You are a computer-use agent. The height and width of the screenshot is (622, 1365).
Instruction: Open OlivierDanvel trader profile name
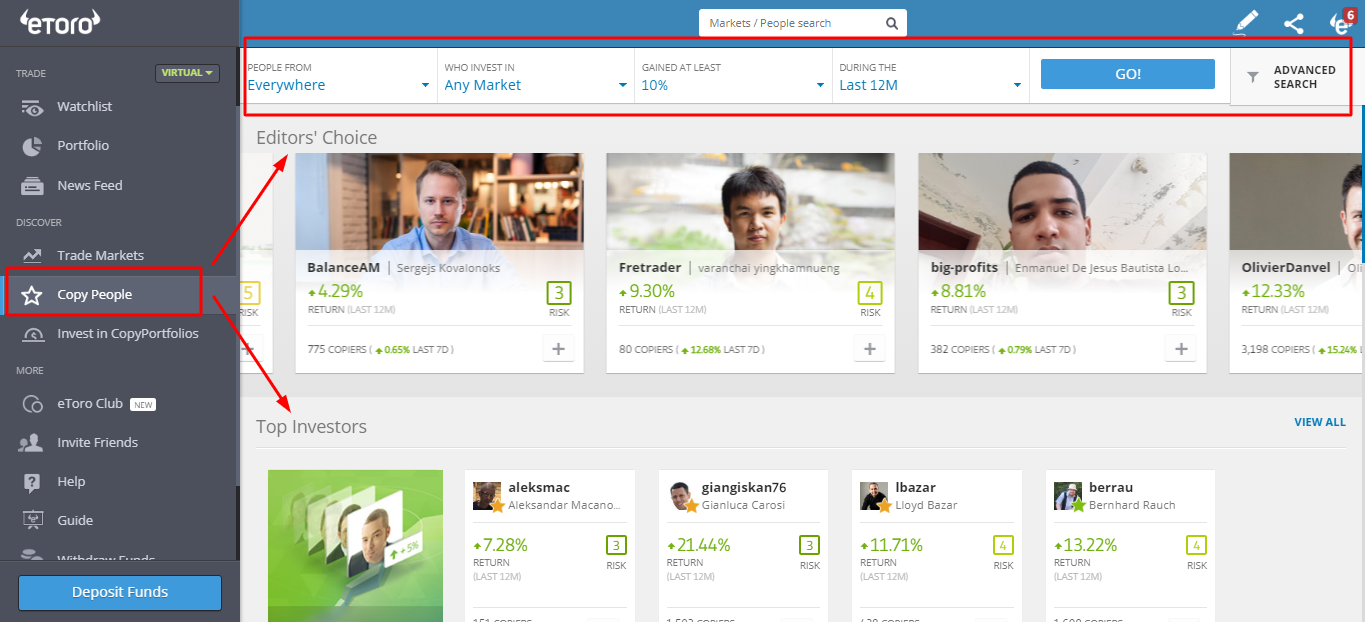[1286, 268]
